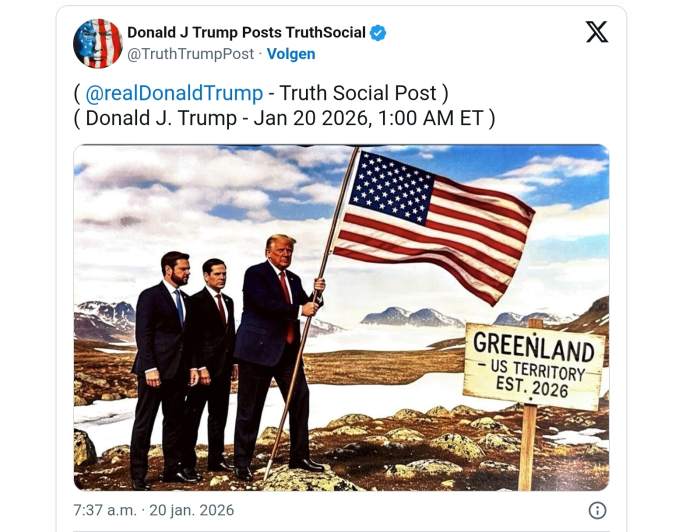
Task: Click the bearded man in blue tie
Action: tap(163, 368)
